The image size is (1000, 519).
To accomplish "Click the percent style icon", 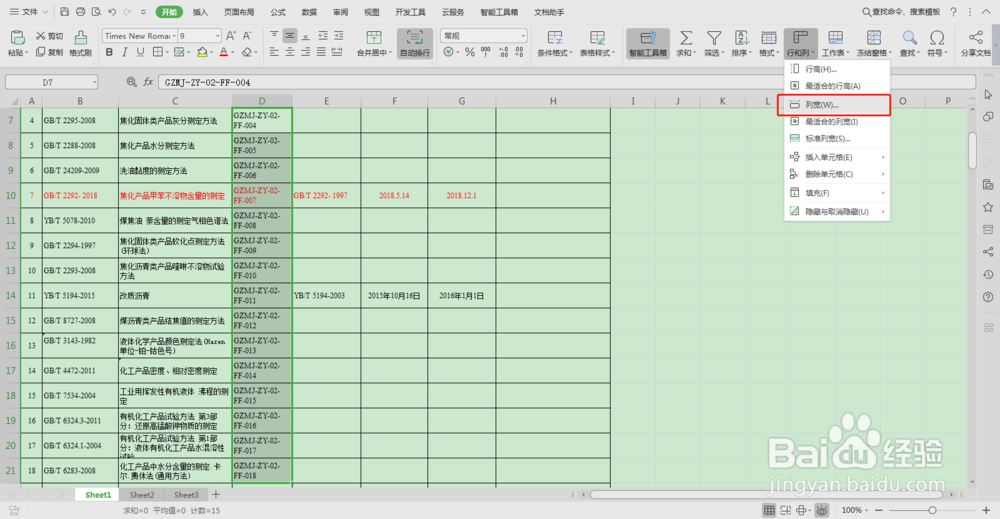I will (470, 52).
